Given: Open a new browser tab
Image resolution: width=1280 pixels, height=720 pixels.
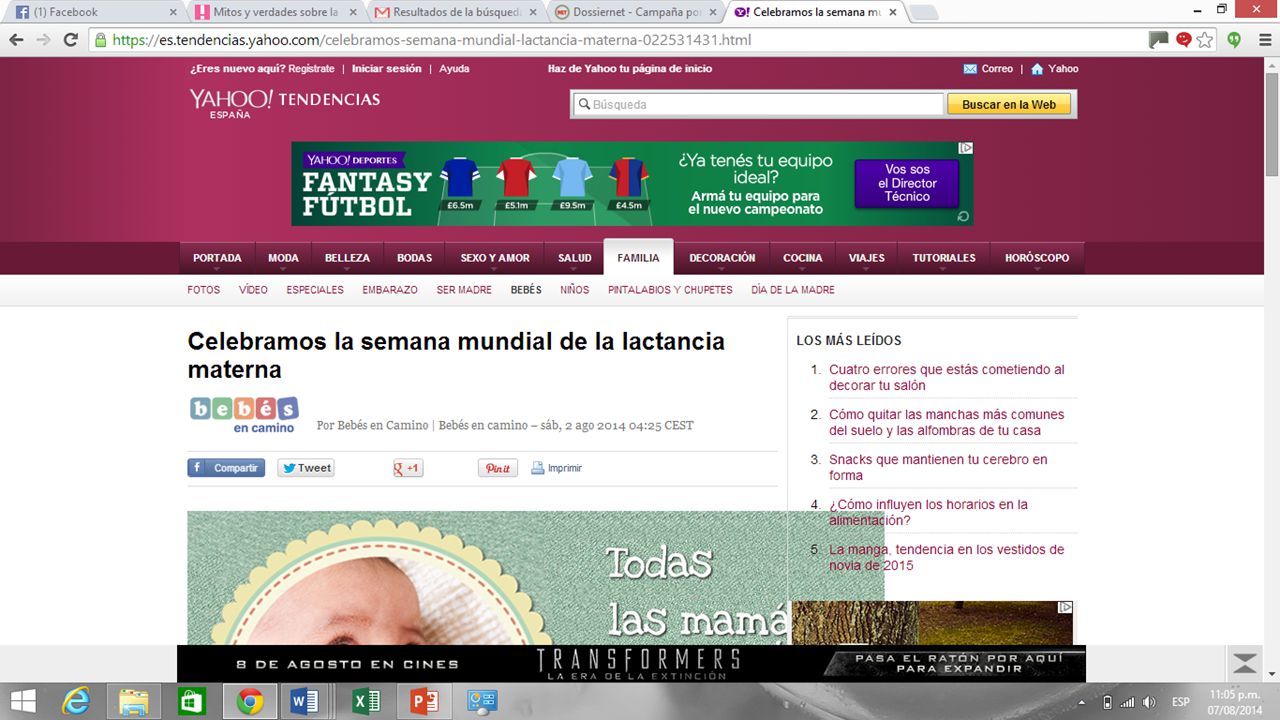Looking at the screenshot, I should pyautogui.click(x=922, y=12).
